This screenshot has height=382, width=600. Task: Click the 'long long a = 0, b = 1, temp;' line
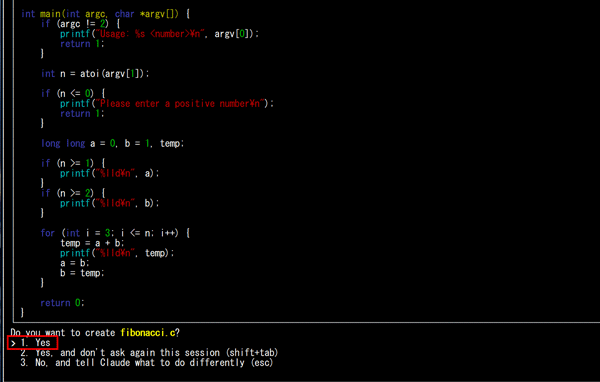click(112, 144)
